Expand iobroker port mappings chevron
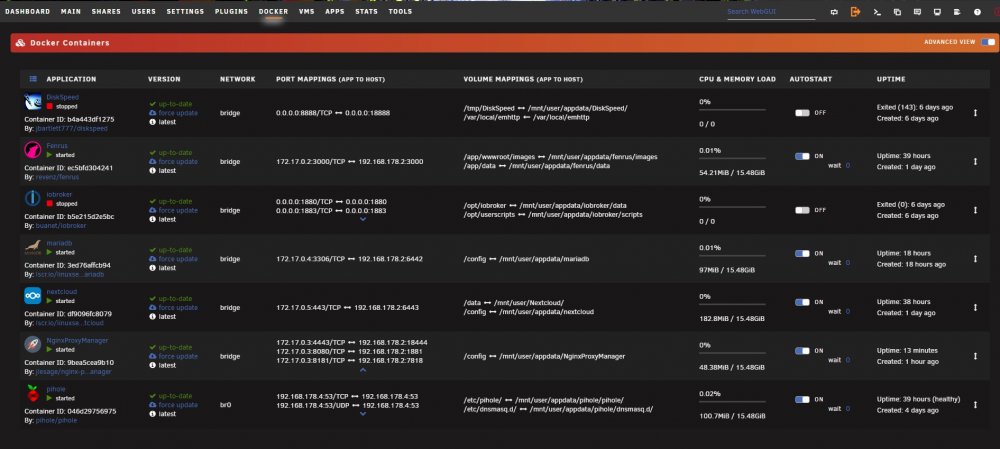This screenshot has height=449, width=1000. (x=363, y=219)
